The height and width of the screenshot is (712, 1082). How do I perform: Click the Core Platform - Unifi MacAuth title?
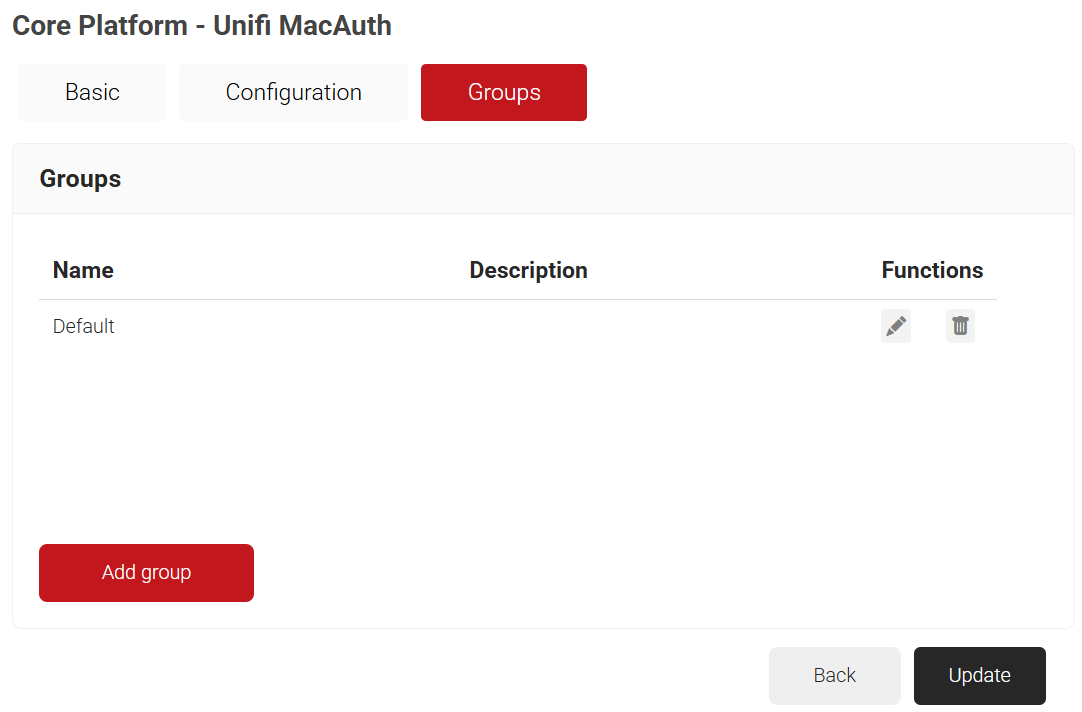[x=201, y=25]
